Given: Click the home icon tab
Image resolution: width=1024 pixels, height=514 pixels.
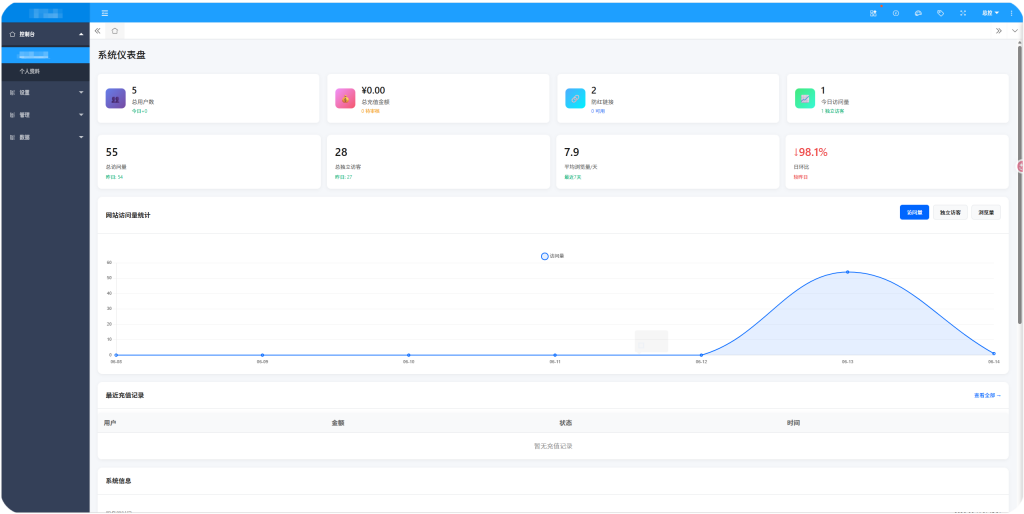Looking at the screenshot, I should (x=115, y=31).
